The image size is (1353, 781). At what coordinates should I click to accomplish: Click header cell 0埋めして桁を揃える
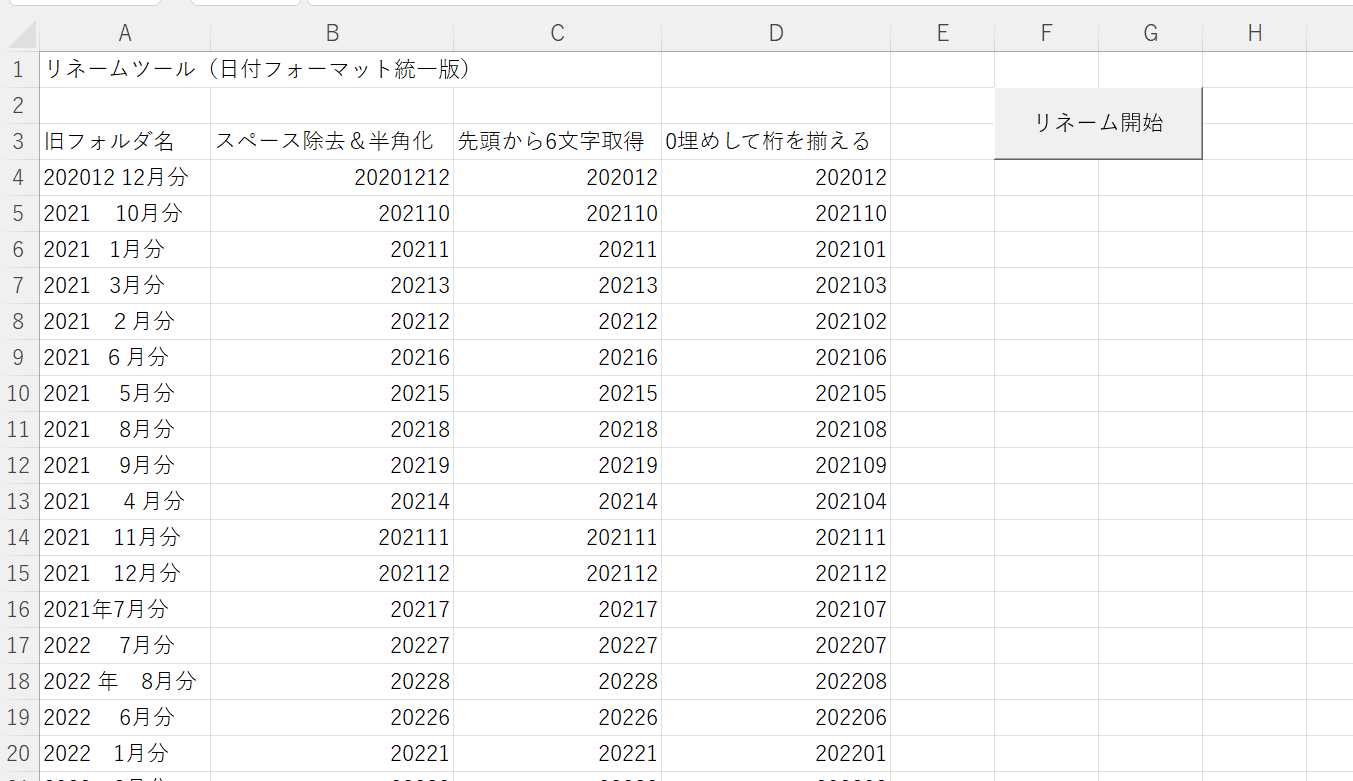(x=776, y=142)
